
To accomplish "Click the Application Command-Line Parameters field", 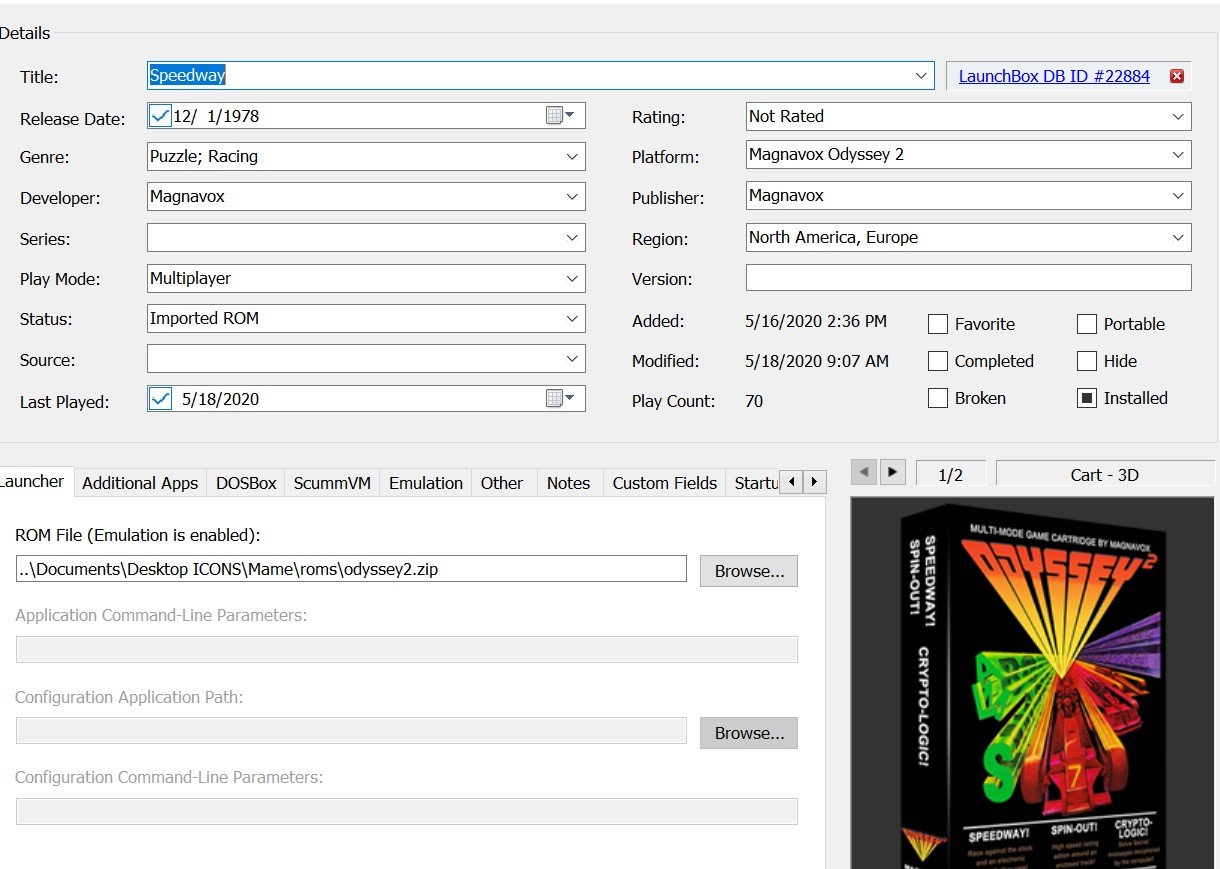I will [x=406, y=649].
